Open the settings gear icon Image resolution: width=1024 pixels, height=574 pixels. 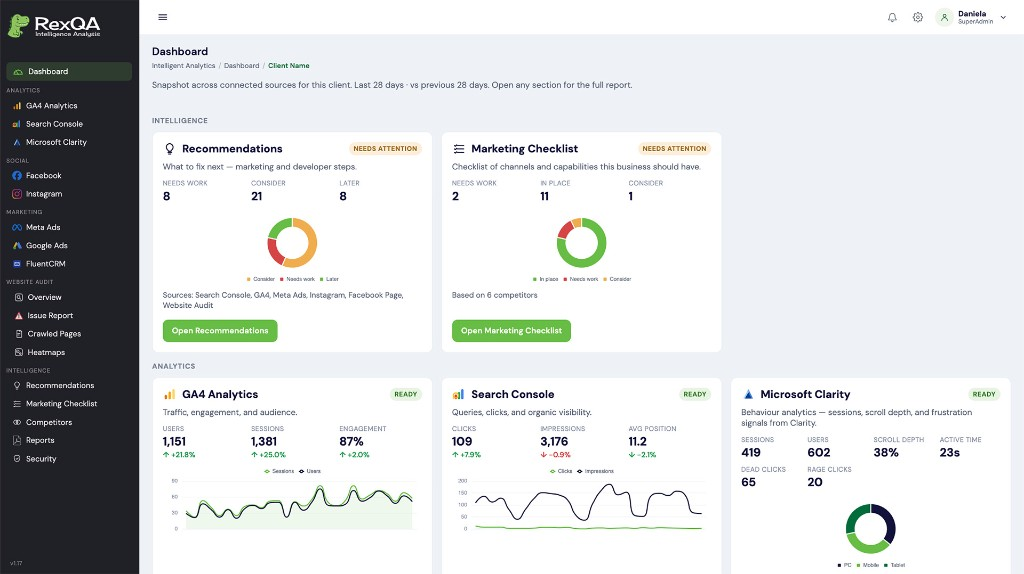pos(918,18)
